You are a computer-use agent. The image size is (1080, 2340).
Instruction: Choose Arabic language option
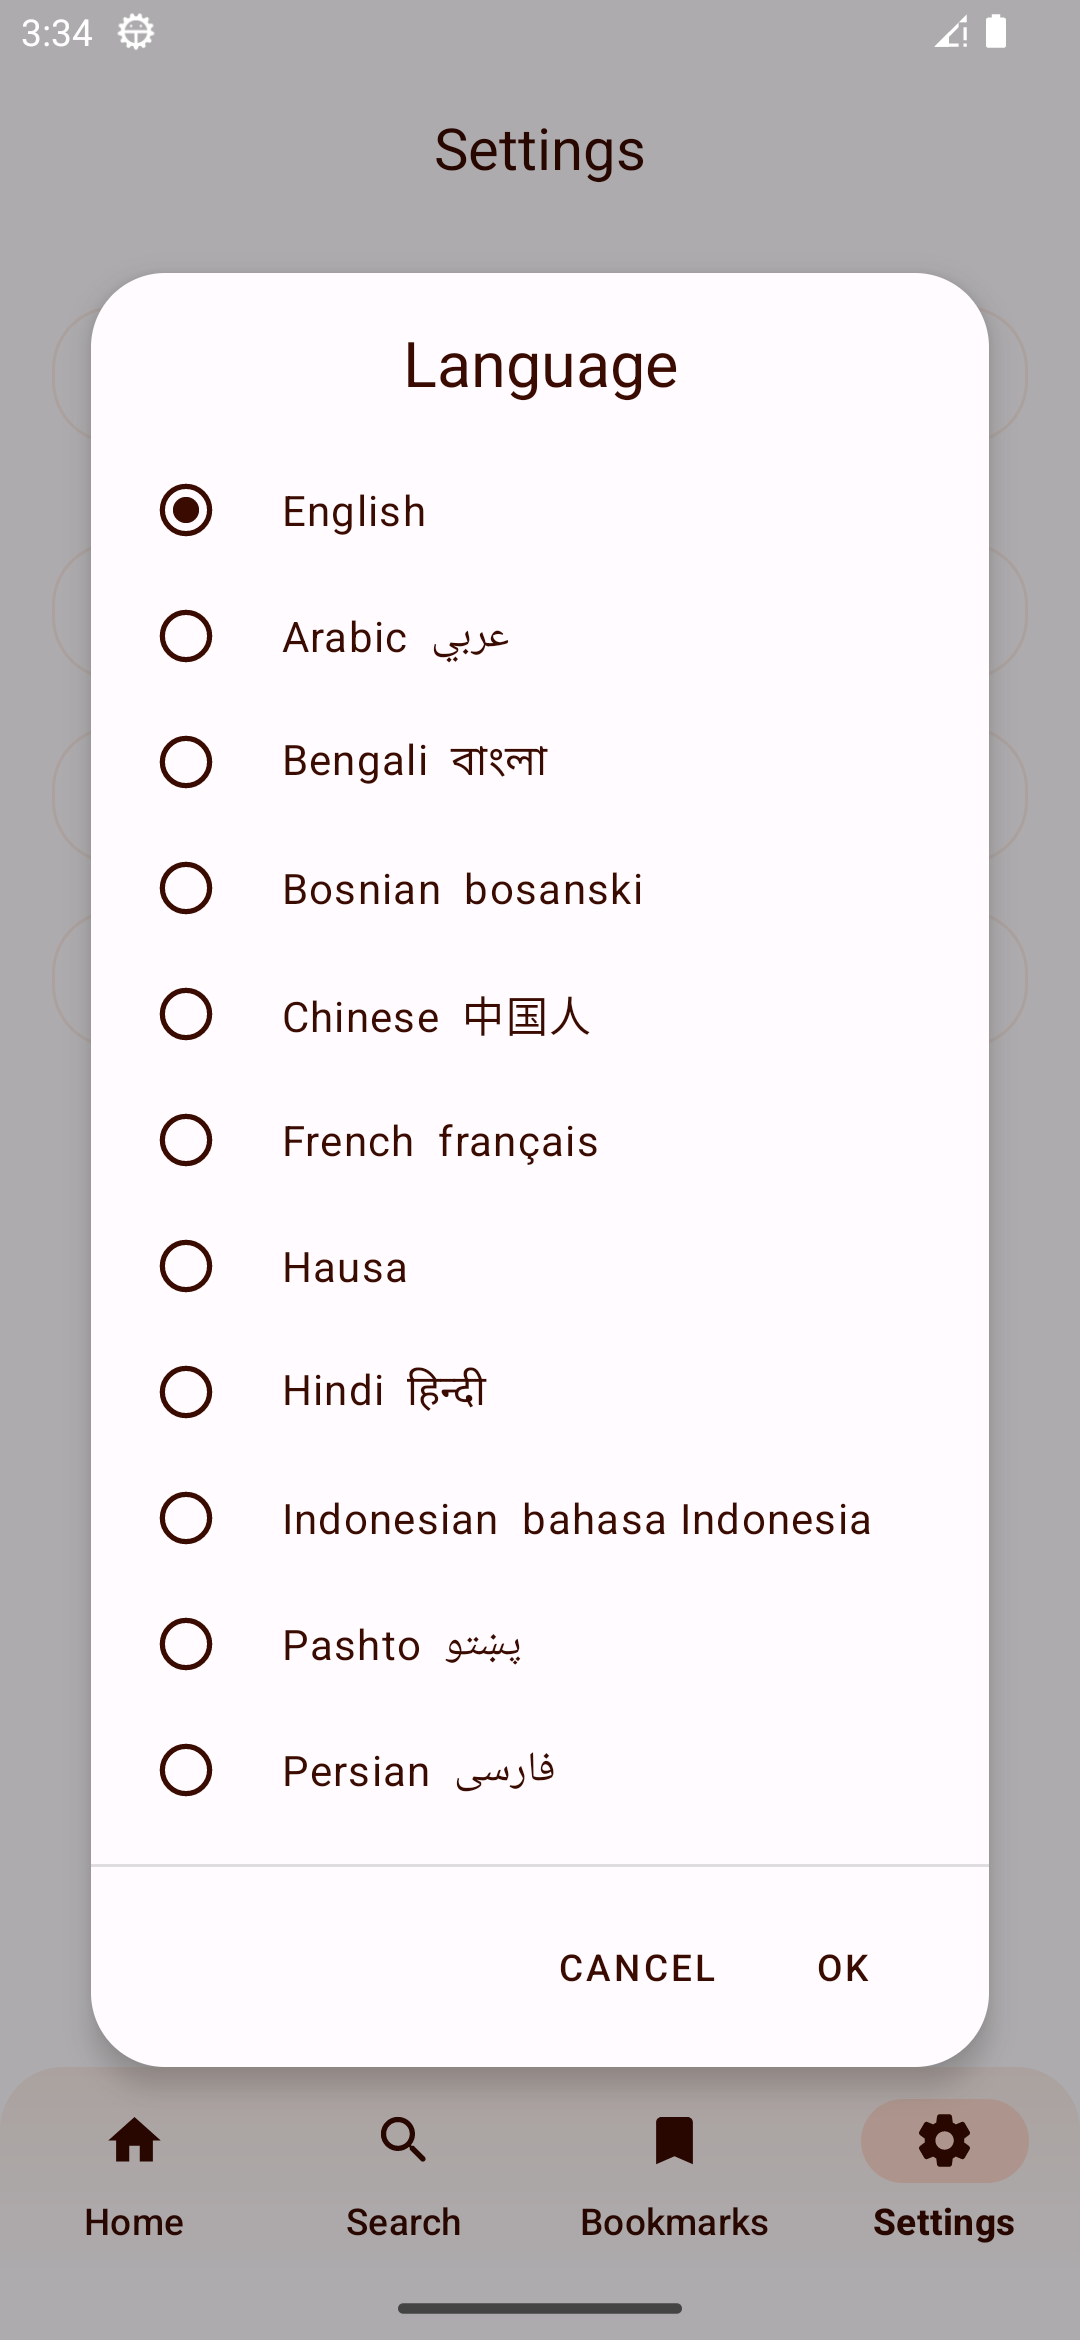[540, 636]
